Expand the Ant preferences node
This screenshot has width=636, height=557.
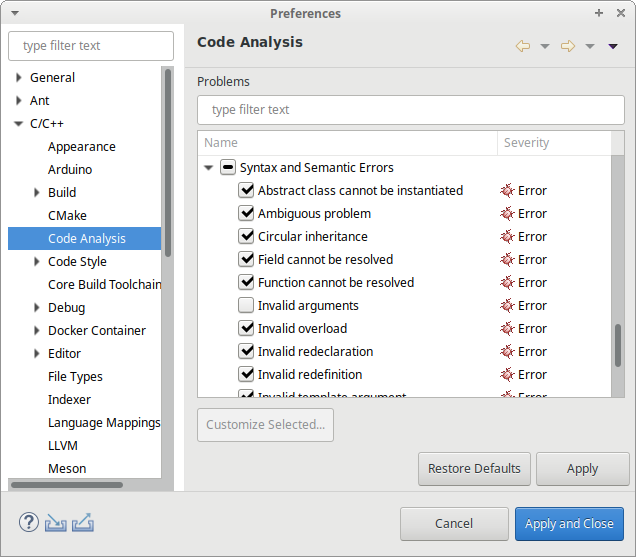[x=18, y=100]
